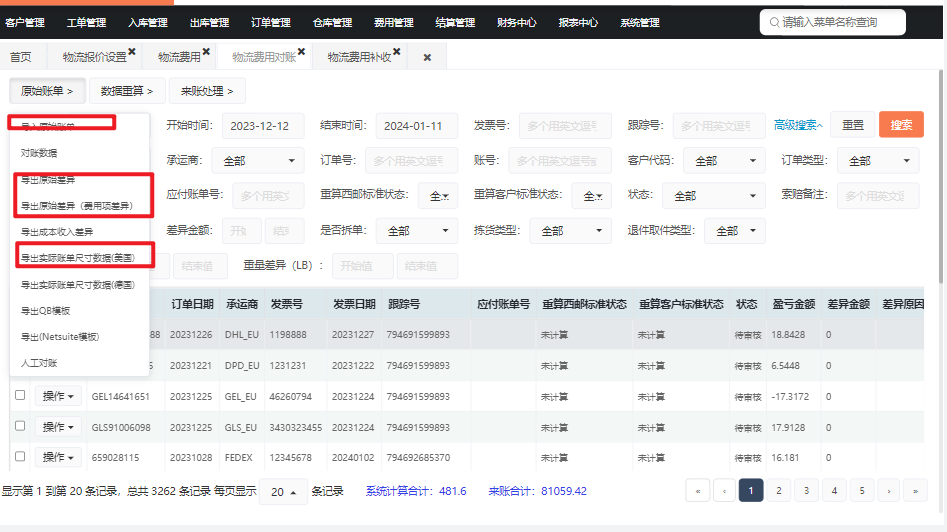Viewport: 947px width, 532px height.
Task: Open 操作 dropdown for row 659028115
Action: (x=58, y=457)
